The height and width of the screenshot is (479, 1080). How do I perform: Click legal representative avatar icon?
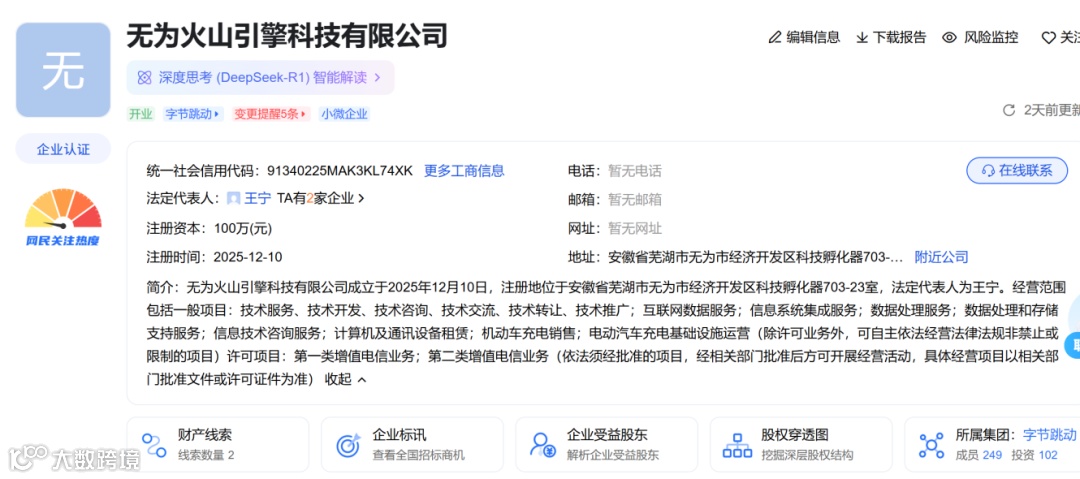coord(233,199)
